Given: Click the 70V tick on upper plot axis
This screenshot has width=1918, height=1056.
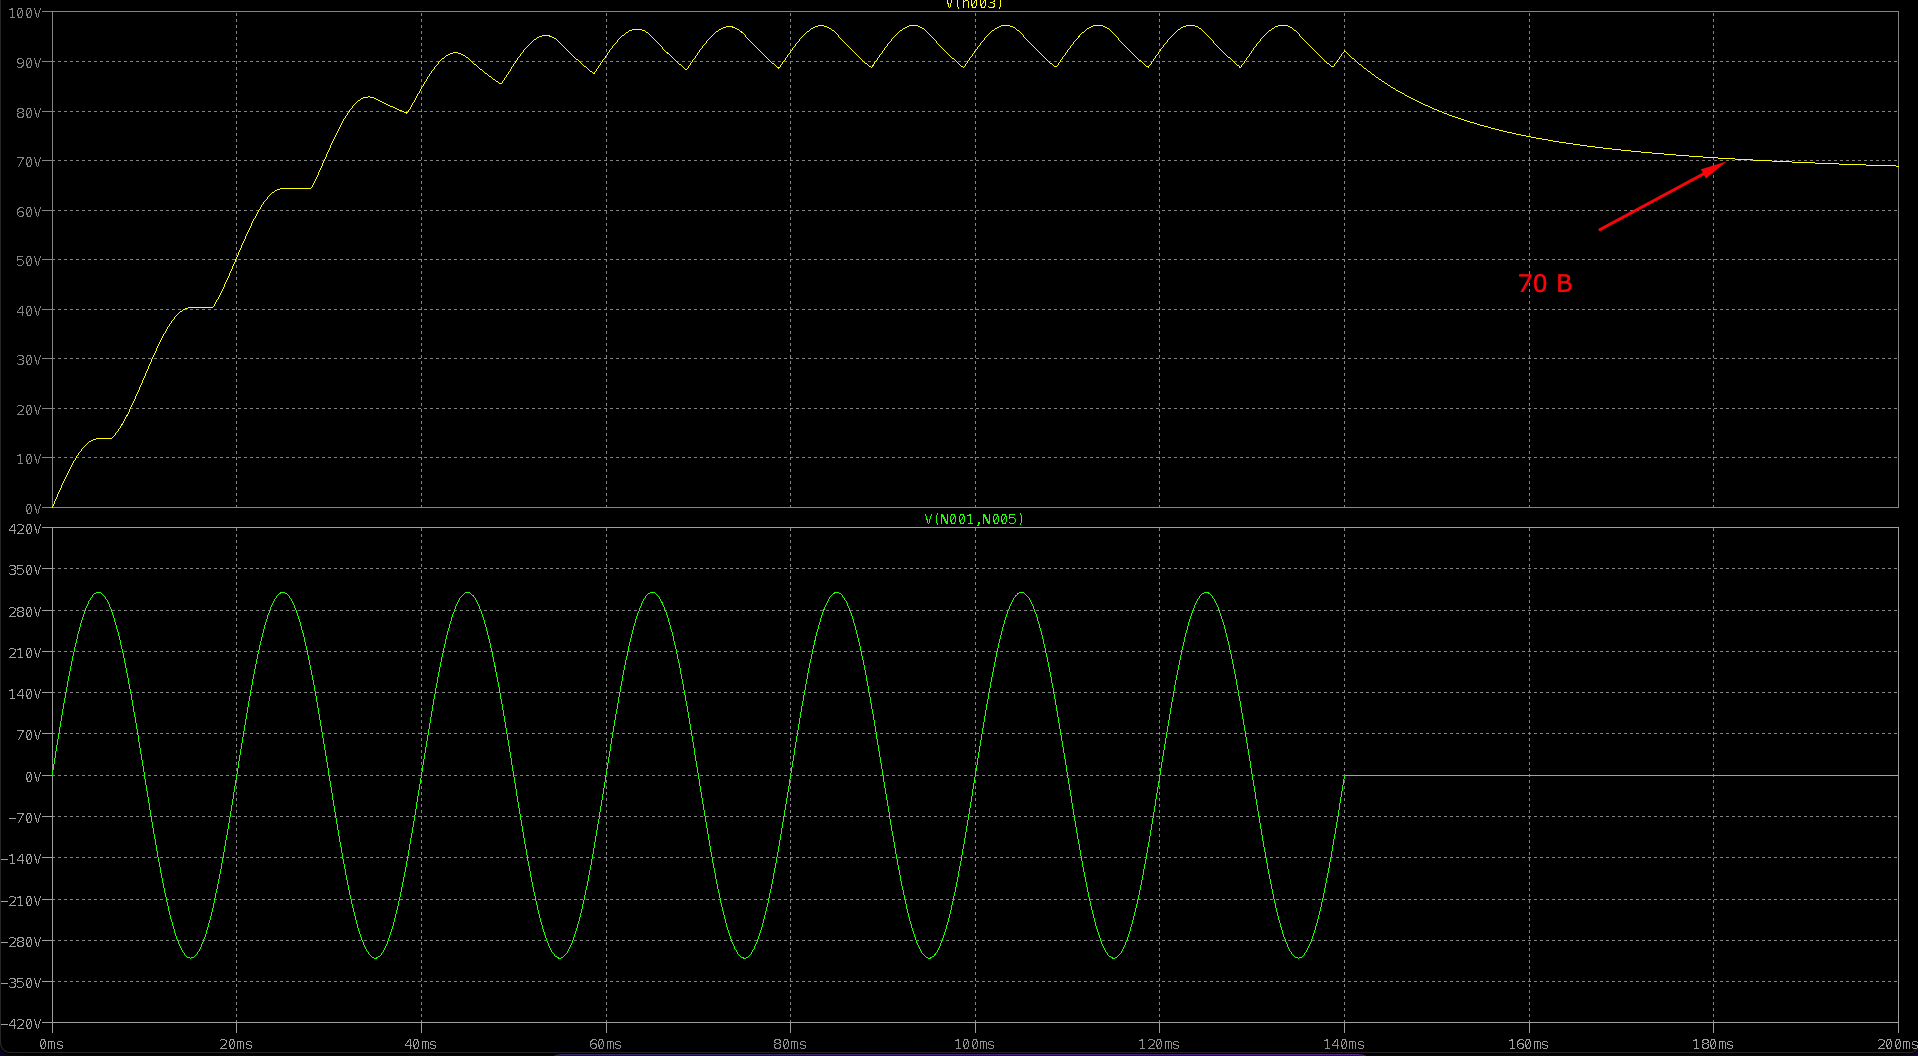Looking at the screenshot, I should (28, 162).
